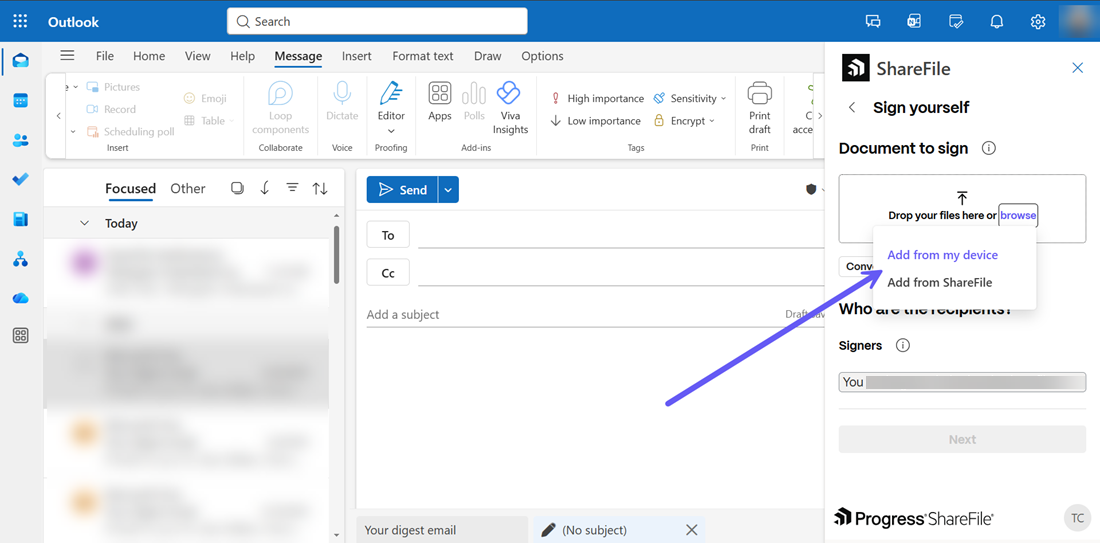Switch to the Format text tab

pos(423,56)
